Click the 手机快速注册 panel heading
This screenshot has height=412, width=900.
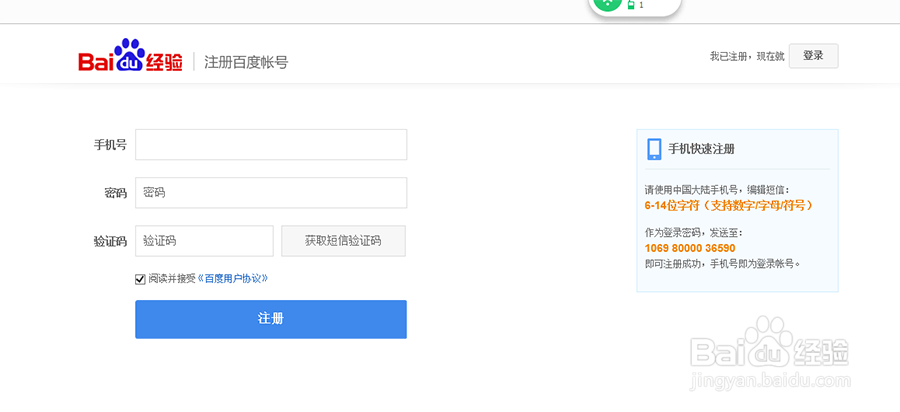click(x=701, y=149)
